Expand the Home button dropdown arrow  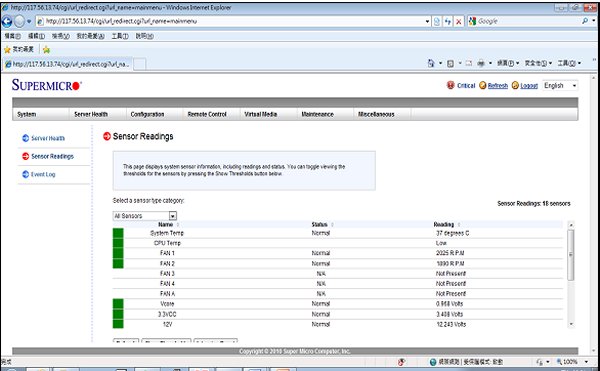[x=440, y=63]
